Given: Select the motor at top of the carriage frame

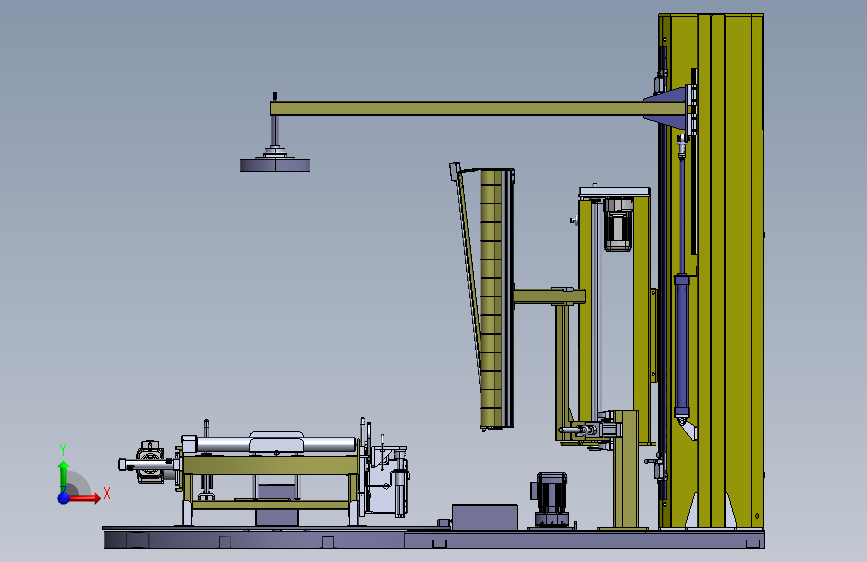Looking at the screenshot, I should 618,225.
